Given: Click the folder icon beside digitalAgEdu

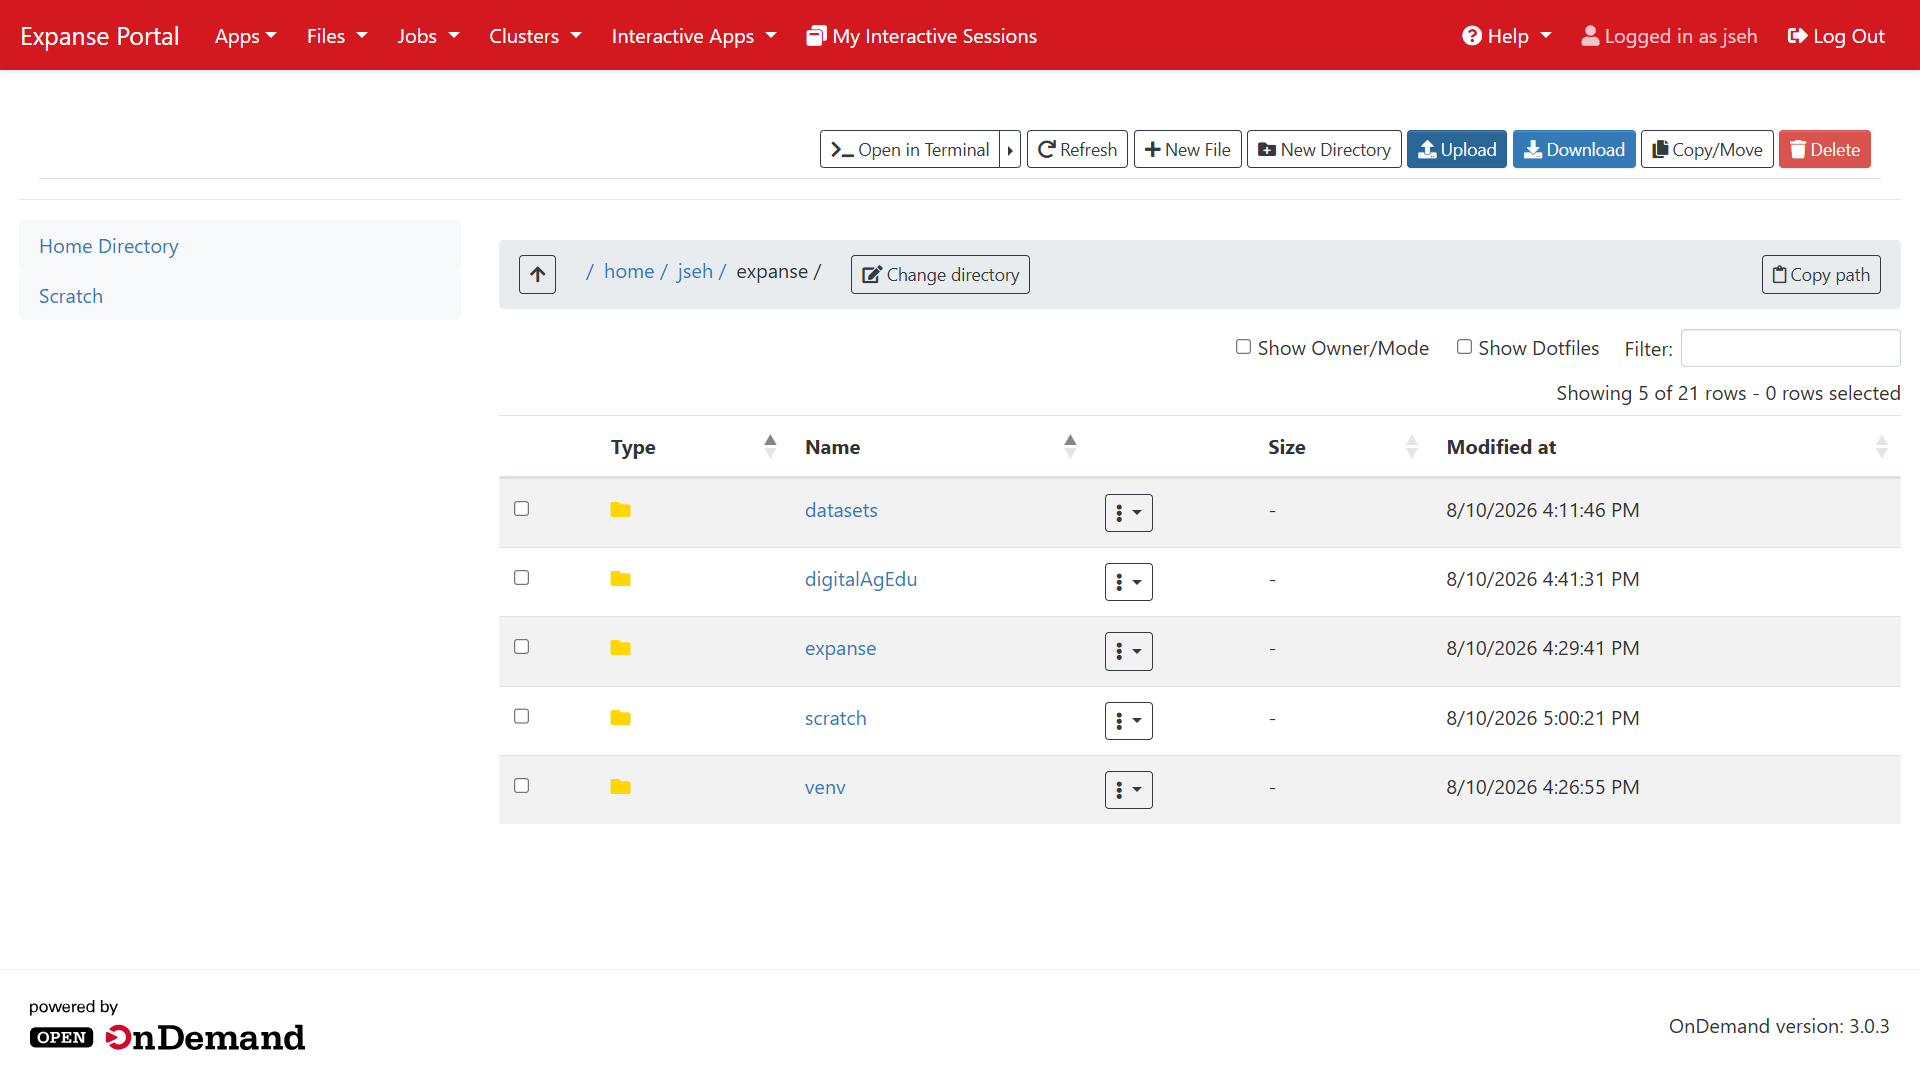Looking at the screenshot, I should [620, 579].
